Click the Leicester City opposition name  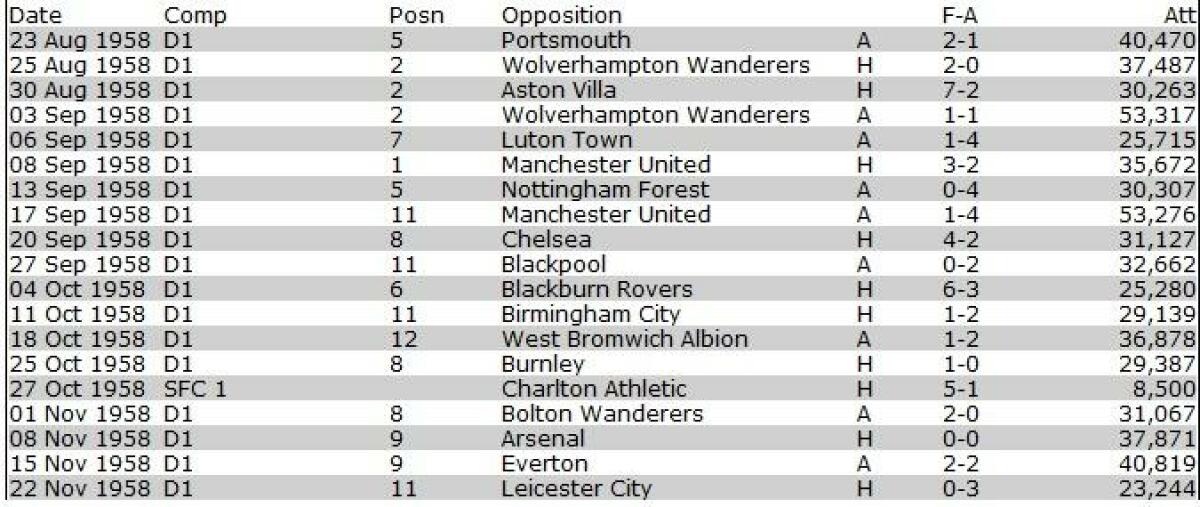[x=577, y=489]
